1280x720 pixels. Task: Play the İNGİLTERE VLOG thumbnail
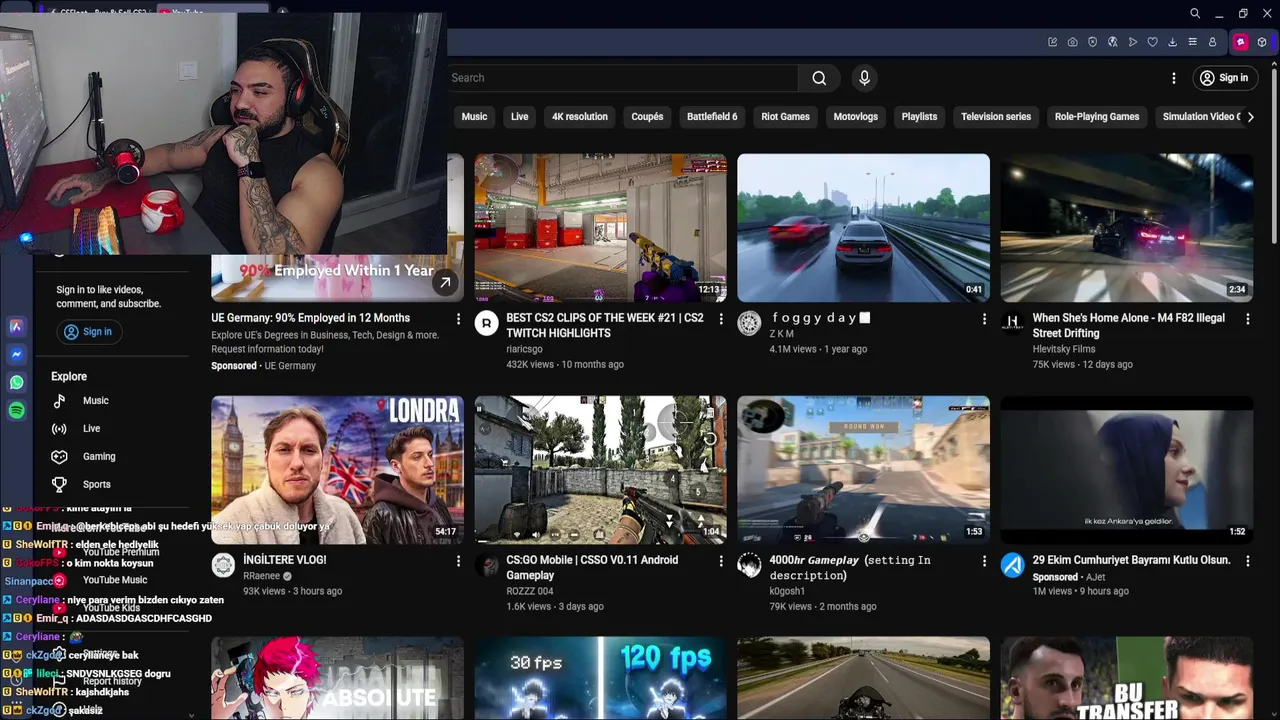337,470
